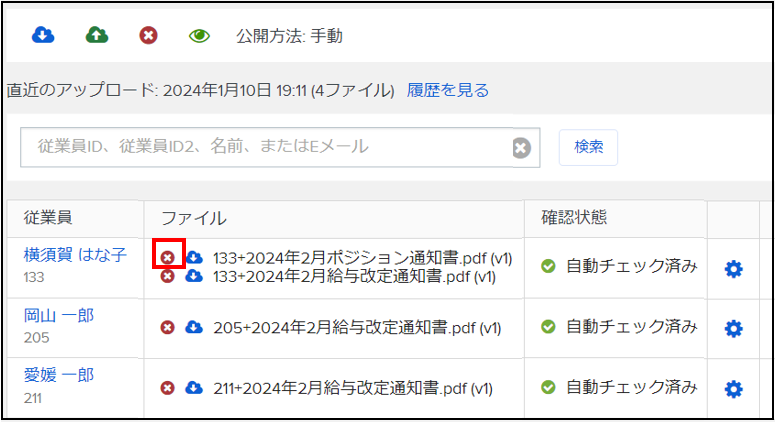Clear the search field with gray X

coord(521,148)
